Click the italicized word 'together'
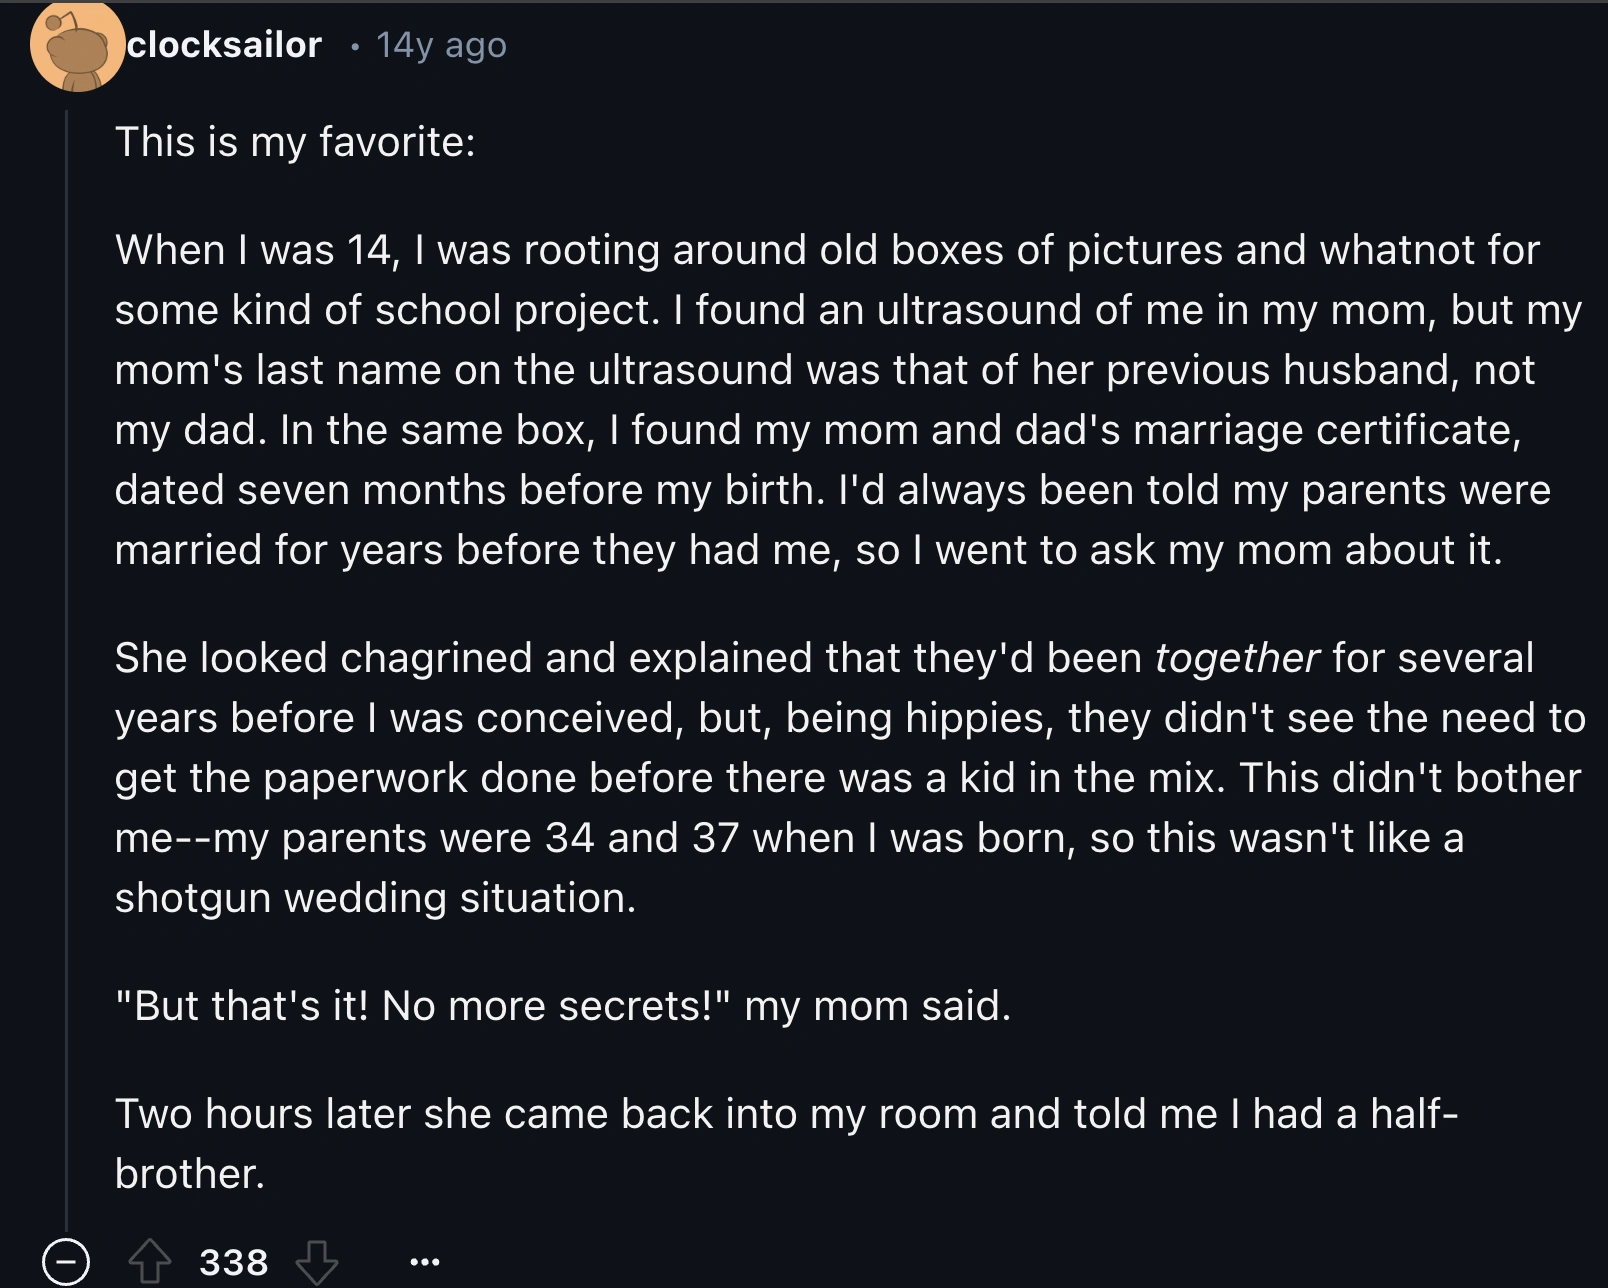The height and width of the screenshot is (1288, 1608). pos(1236,658)
